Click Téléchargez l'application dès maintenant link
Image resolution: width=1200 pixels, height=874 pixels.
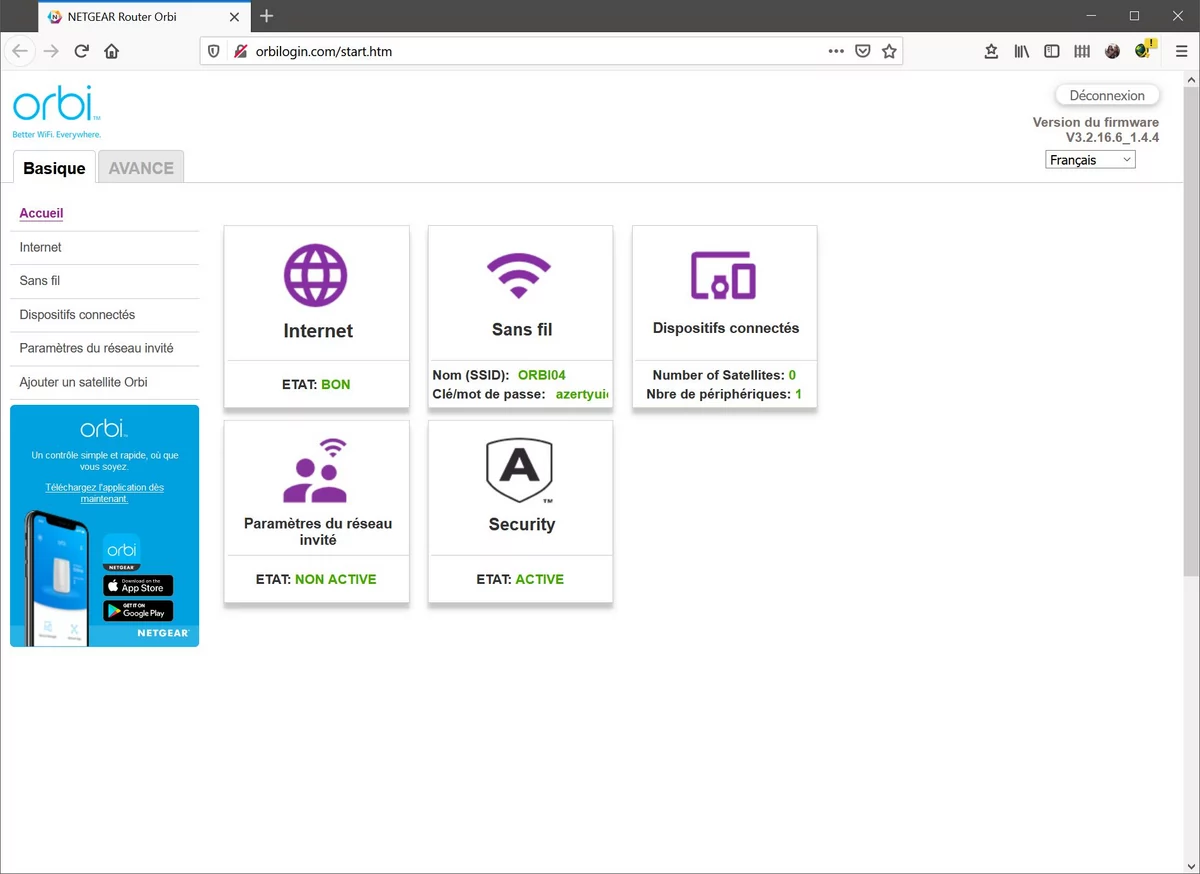click(104, 493)
